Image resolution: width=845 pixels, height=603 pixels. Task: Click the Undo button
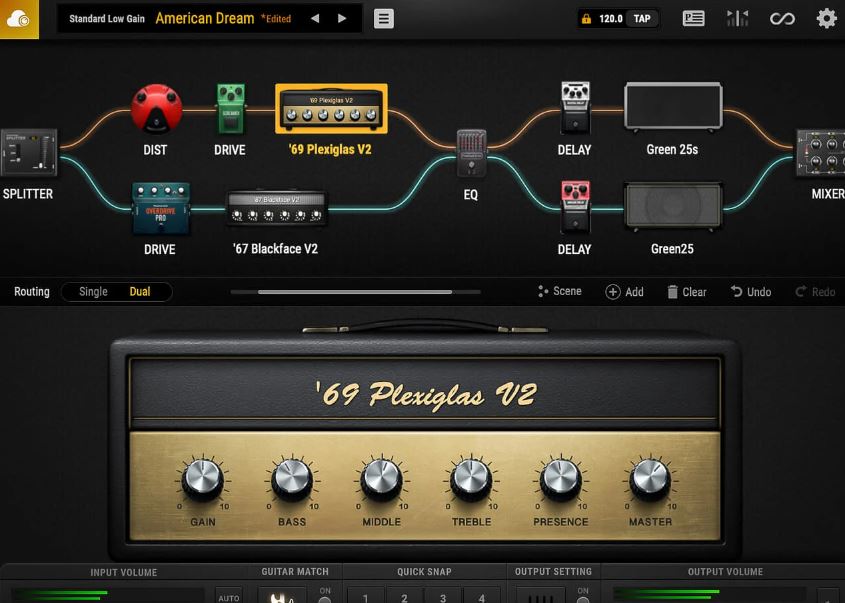coord(751,292)
